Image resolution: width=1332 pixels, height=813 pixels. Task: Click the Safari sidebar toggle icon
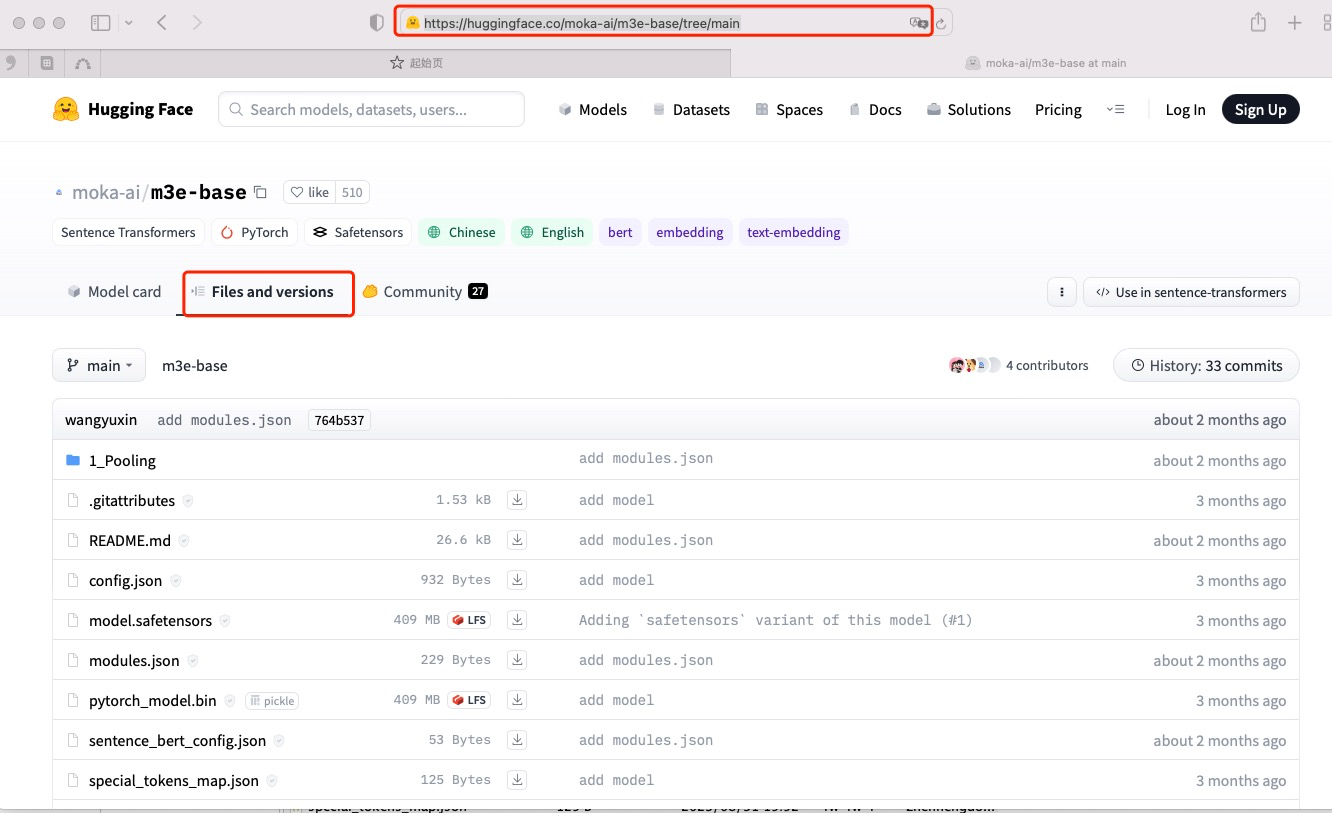coord(100,22)
